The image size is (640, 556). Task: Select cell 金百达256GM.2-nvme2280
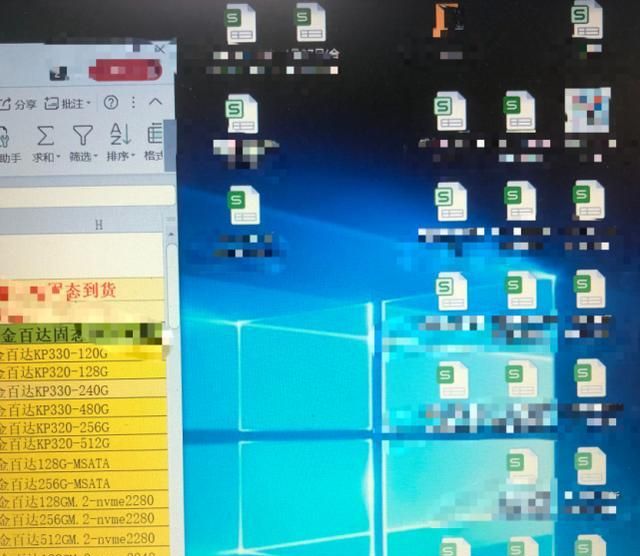point(84,519)
